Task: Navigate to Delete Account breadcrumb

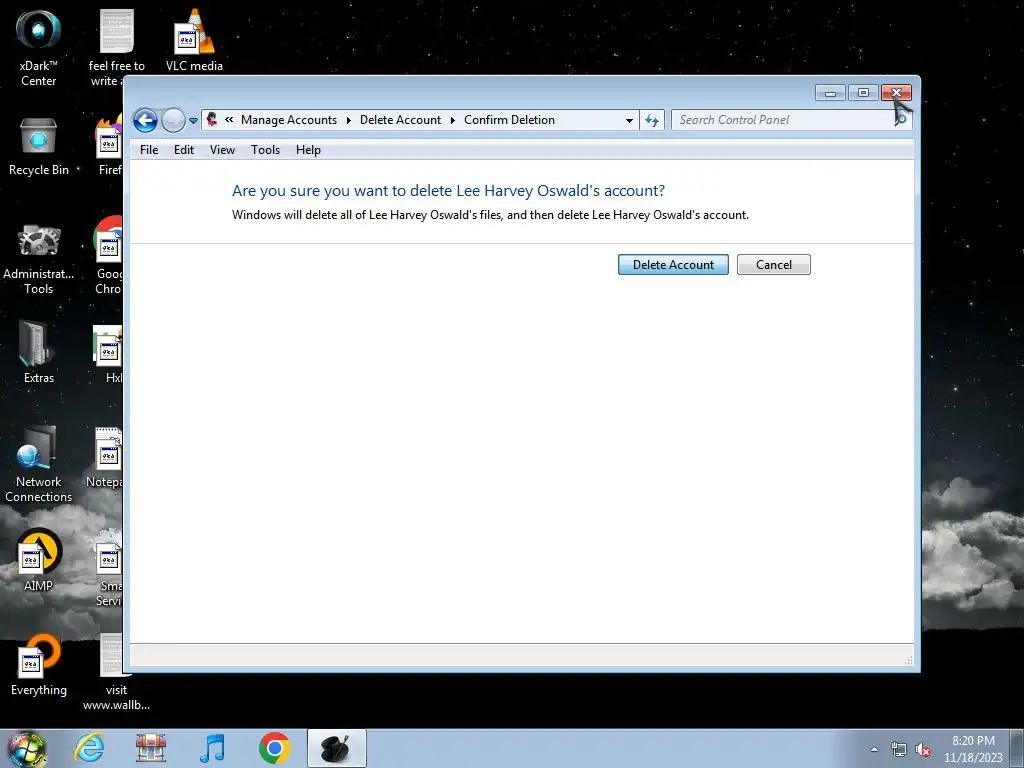Action: [400, 120]
